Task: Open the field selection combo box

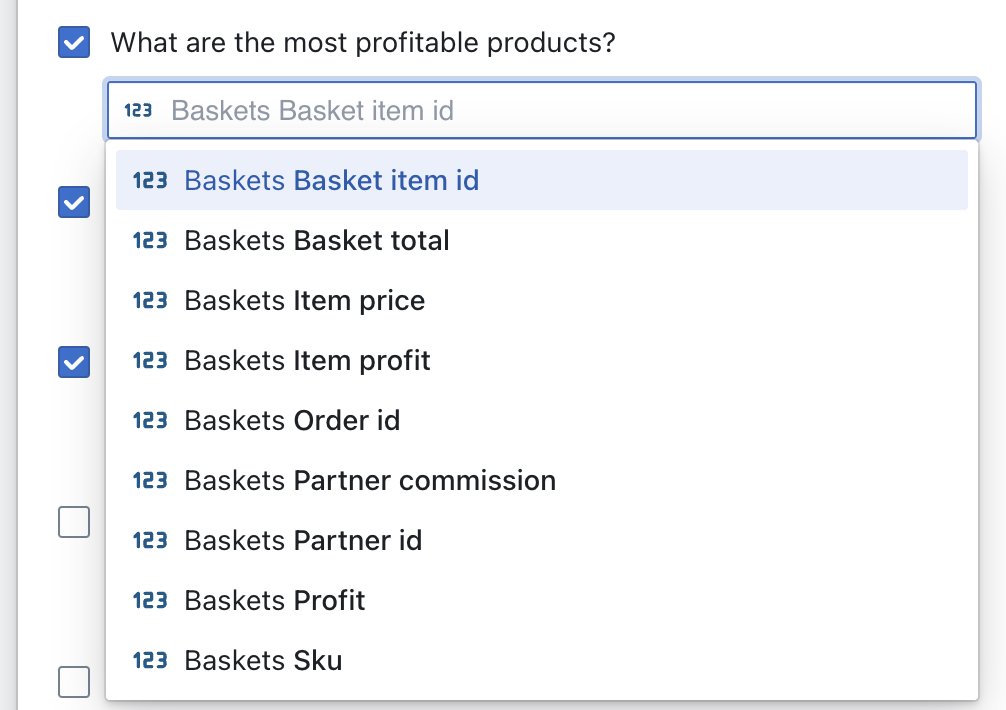Action: (x=540, y=110)
